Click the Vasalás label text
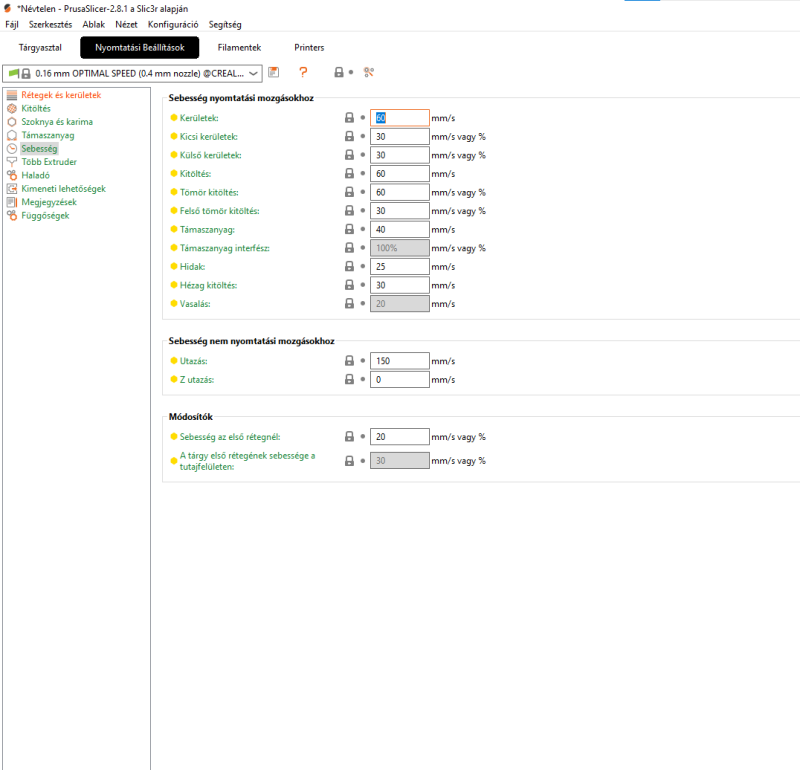 pos(195,304)
